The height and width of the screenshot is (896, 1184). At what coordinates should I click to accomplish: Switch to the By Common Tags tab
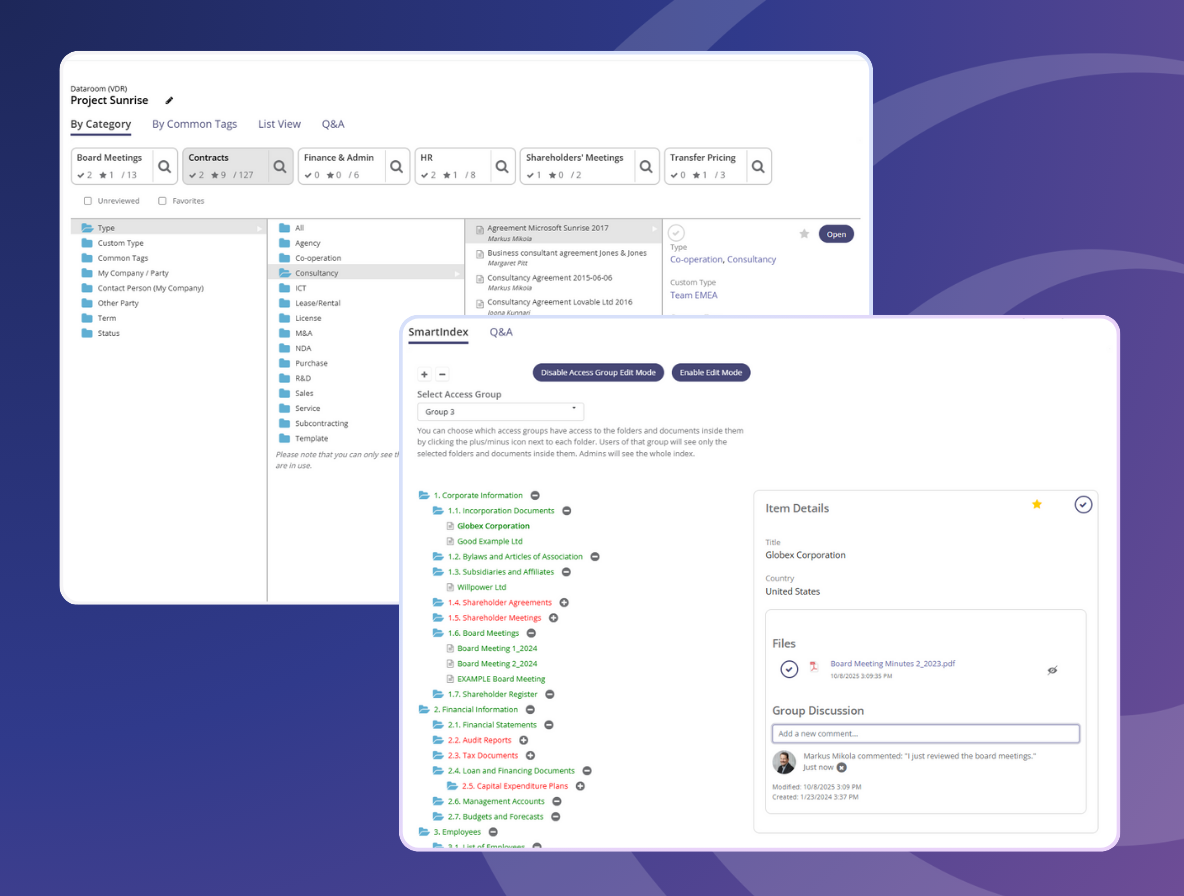(x=194, y=124)
